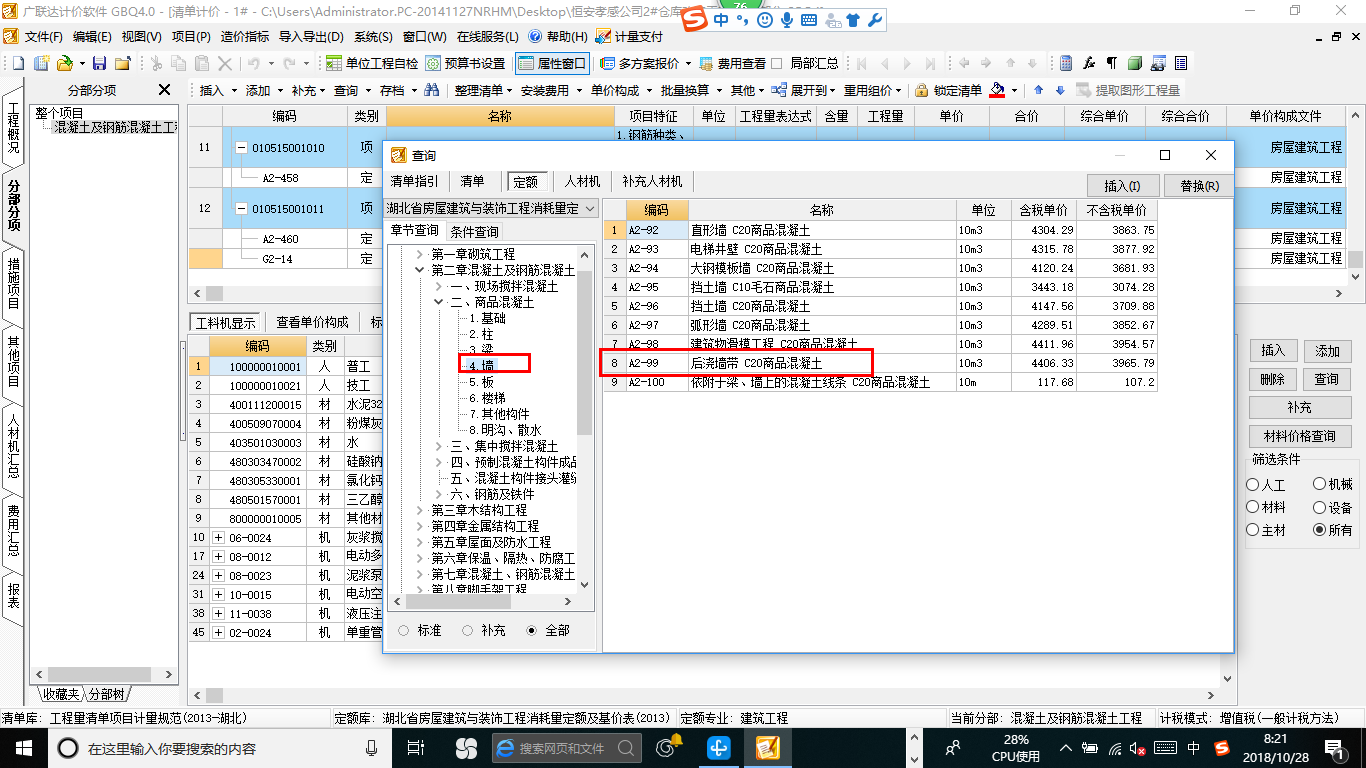Open the 整理清单 dropdown
The image size is (1366, 768).
[x=482, y=90]
